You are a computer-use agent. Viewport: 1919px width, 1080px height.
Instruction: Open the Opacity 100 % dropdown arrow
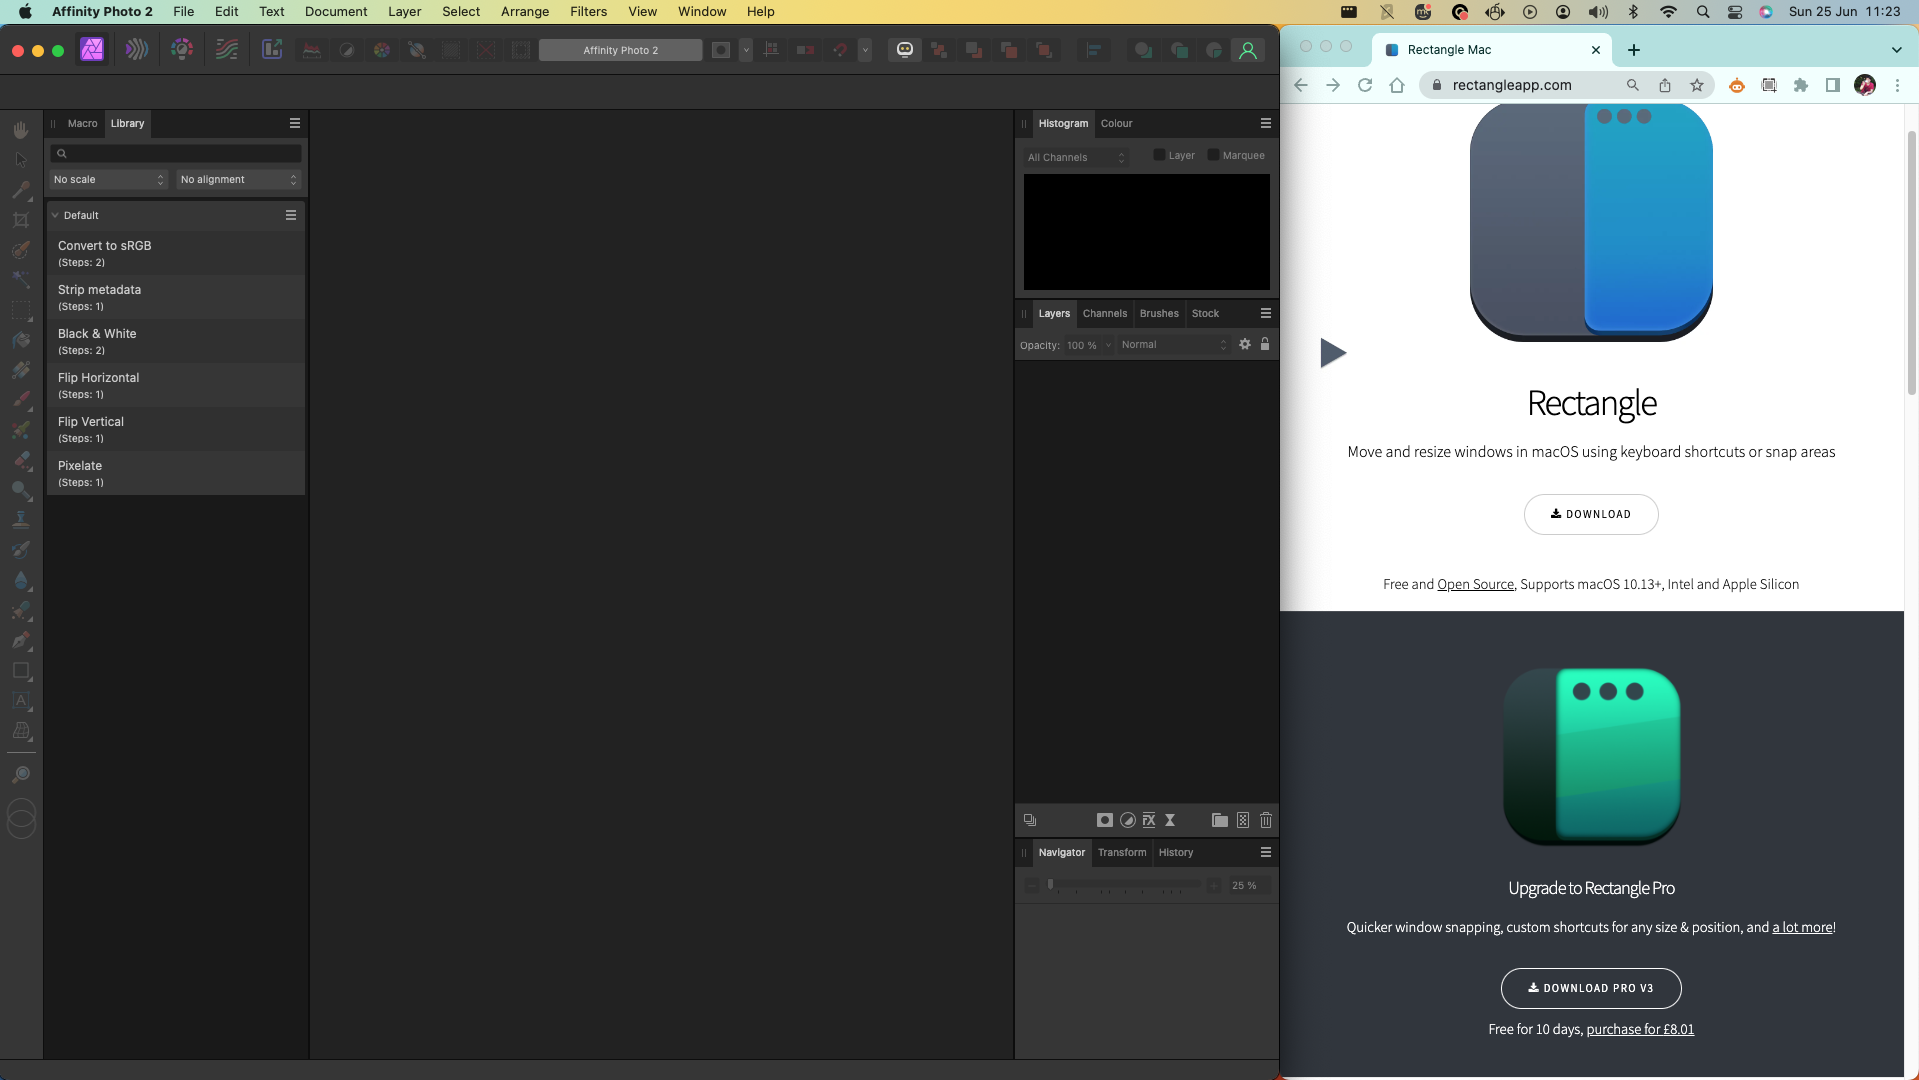coord(1108,345)
